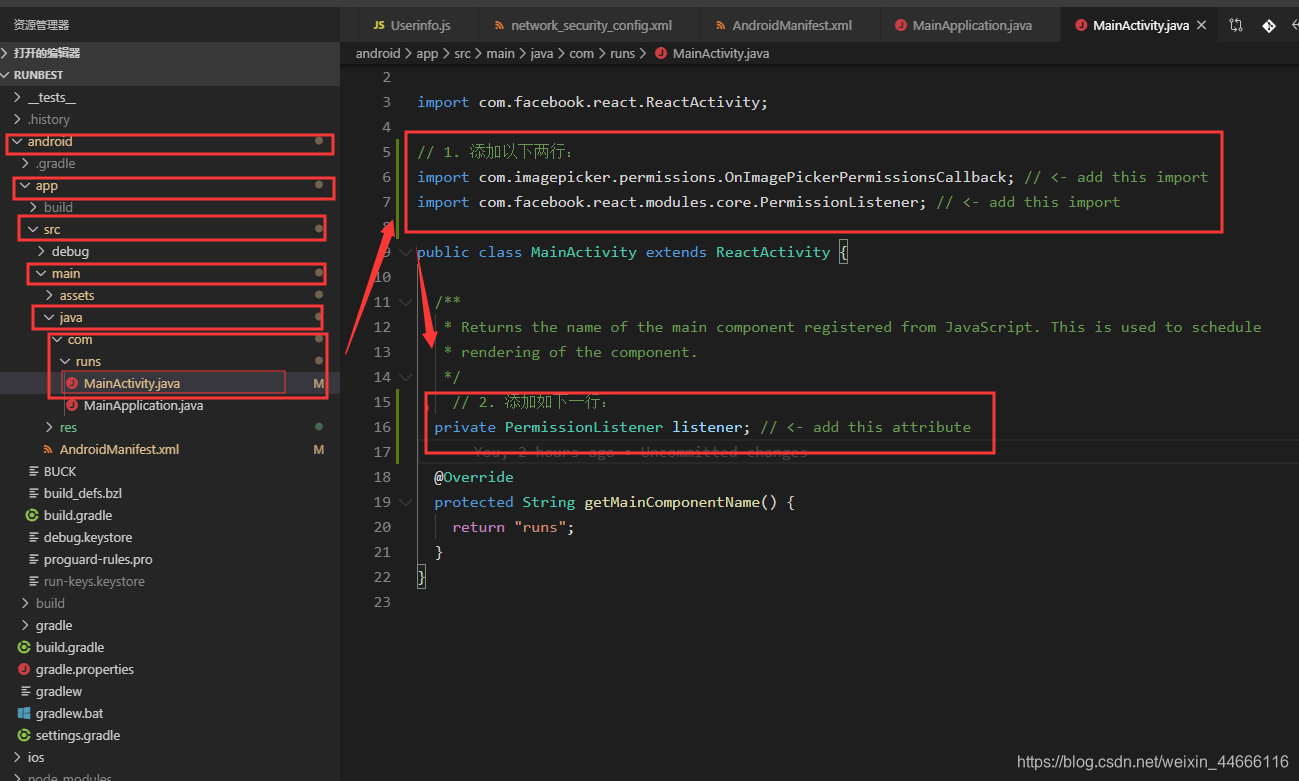Open AndroidManifest.xml in the file tree
This screenshot has height=781, width=1299.
(170, 449)
